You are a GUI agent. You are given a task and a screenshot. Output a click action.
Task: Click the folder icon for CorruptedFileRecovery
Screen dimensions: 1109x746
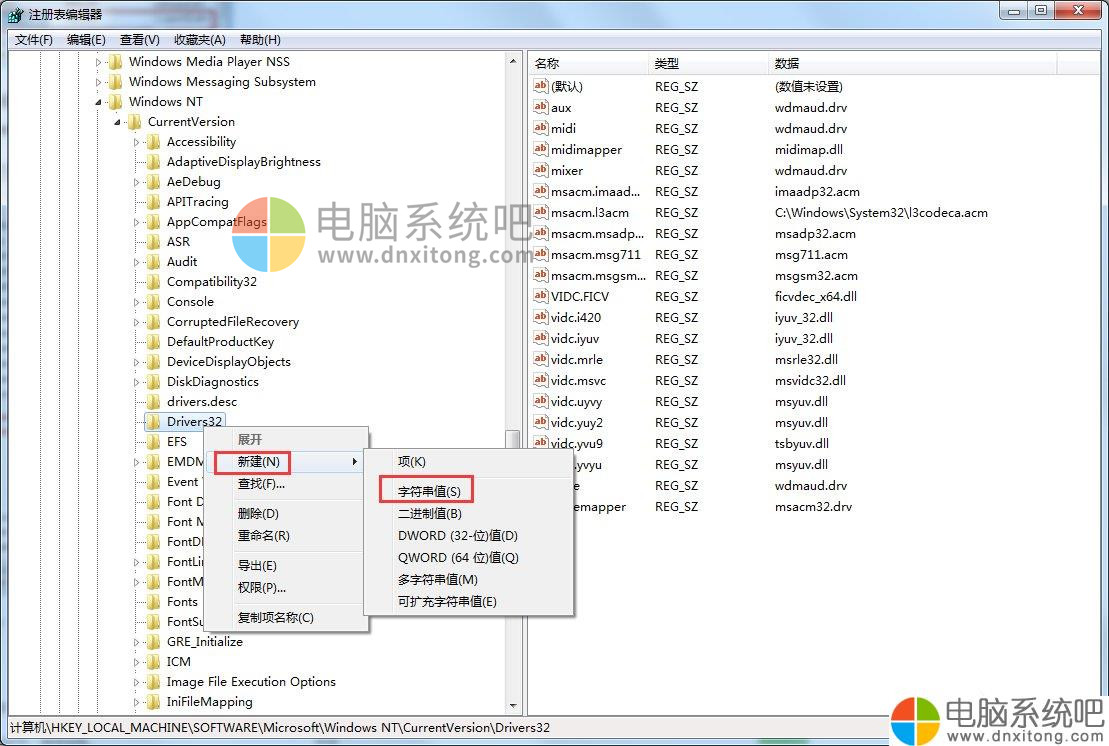(153, 322)
